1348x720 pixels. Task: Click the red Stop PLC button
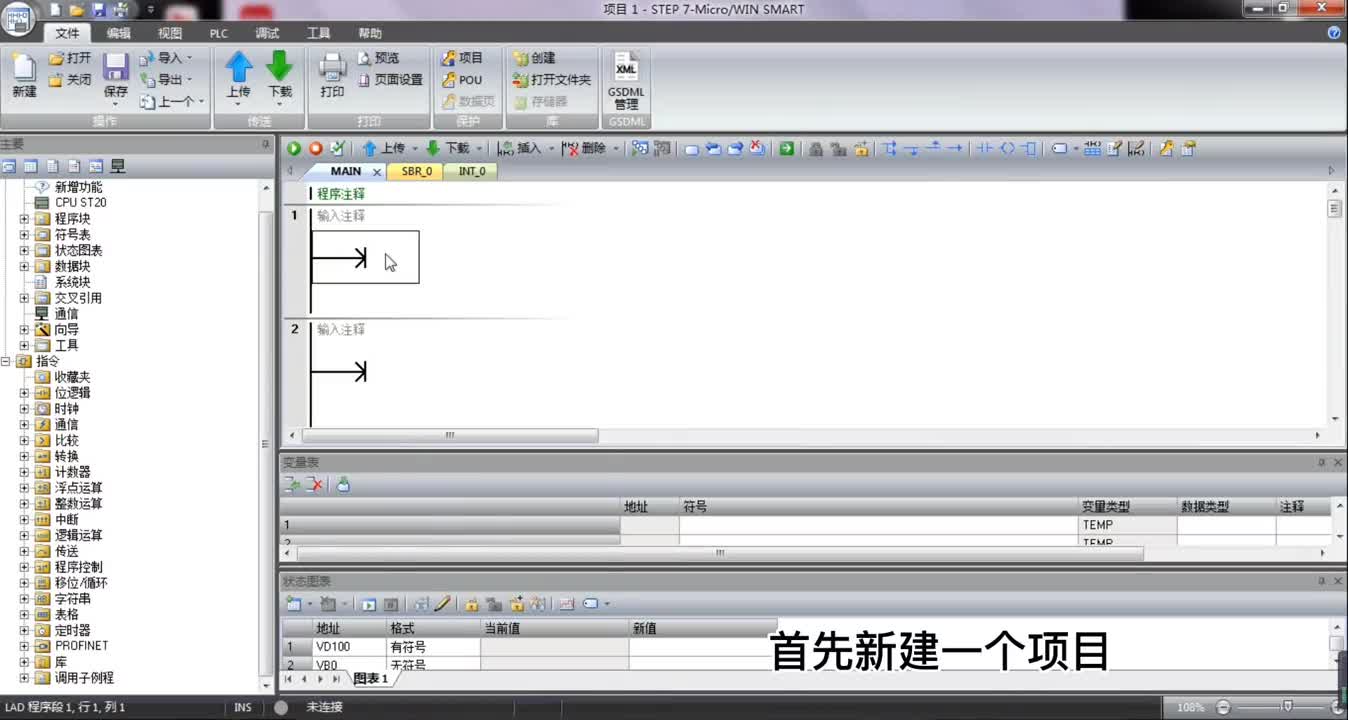click(x=315, y=148)
